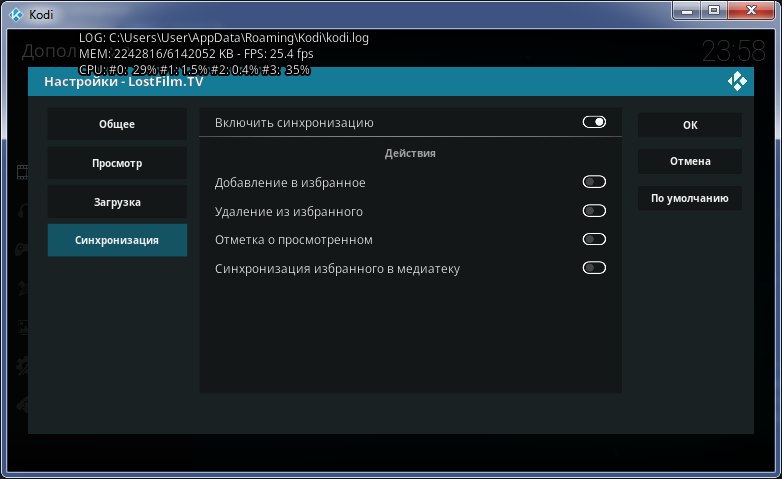Minimize the Kodi window

pos(687,10)
